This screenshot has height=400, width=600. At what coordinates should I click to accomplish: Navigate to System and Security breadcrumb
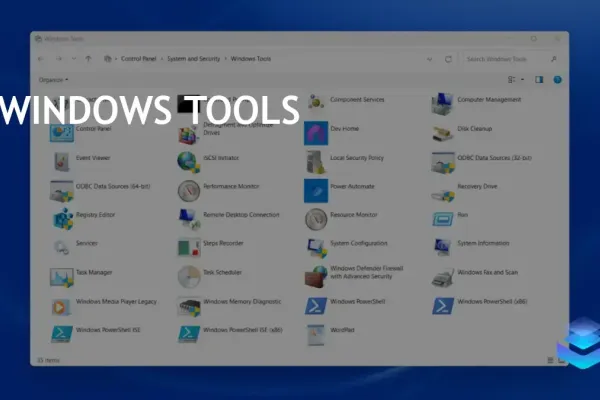click(194, 59)
